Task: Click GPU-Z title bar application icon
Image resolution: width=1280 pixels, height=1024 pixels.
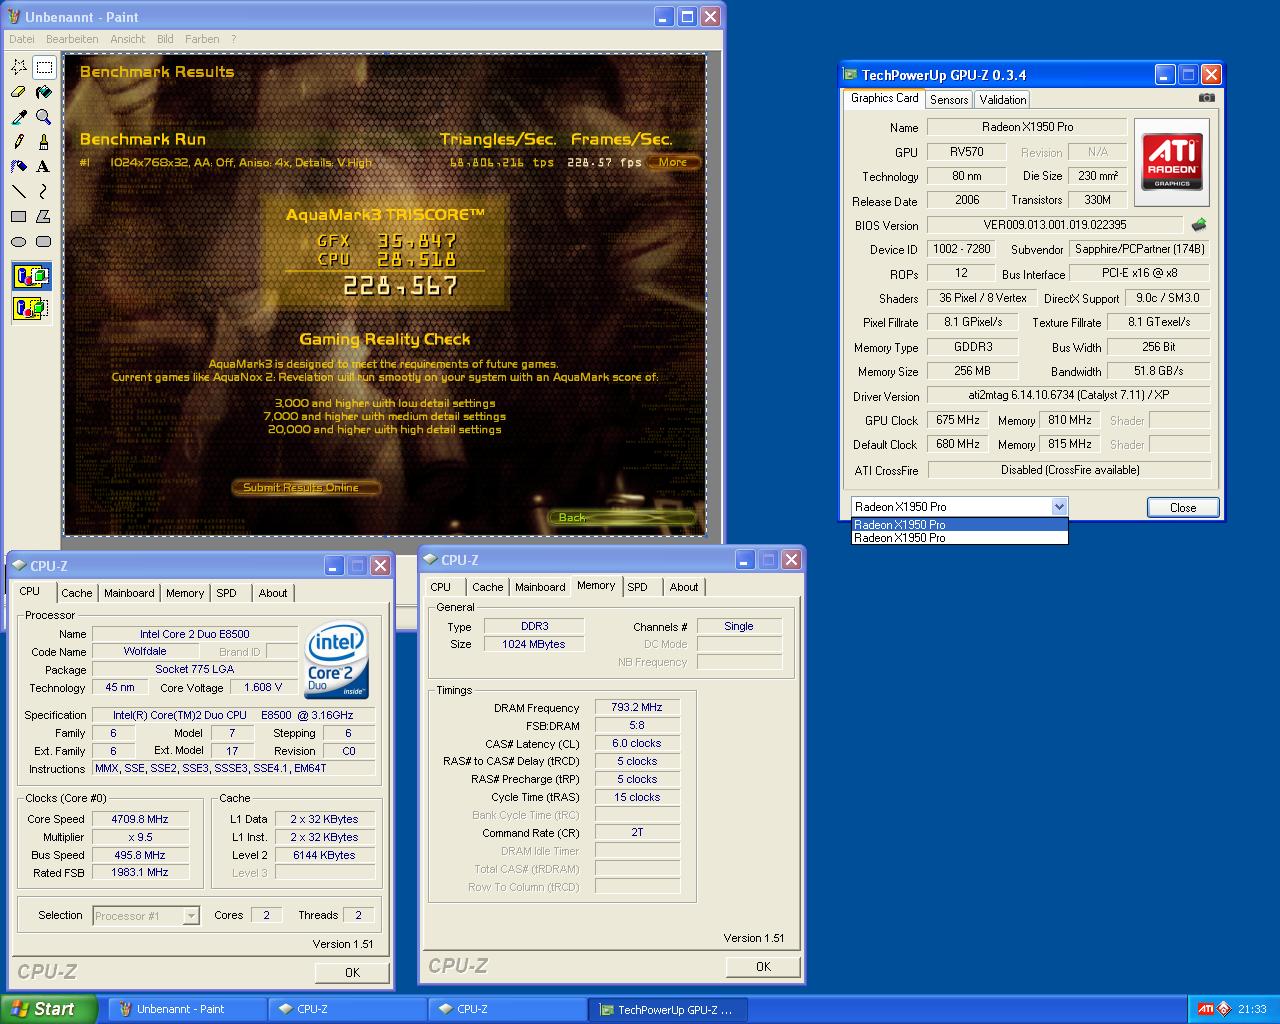Action: [850, 75]
